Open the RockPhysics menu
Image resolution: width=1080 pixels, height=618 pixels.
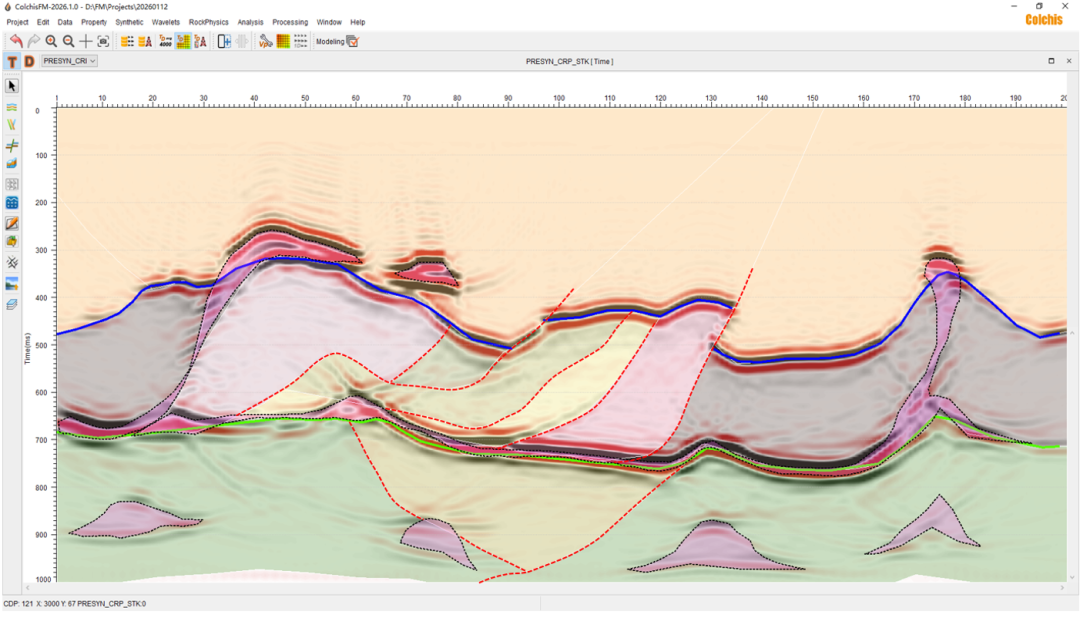pyautogui.click(x=209, y=22)
